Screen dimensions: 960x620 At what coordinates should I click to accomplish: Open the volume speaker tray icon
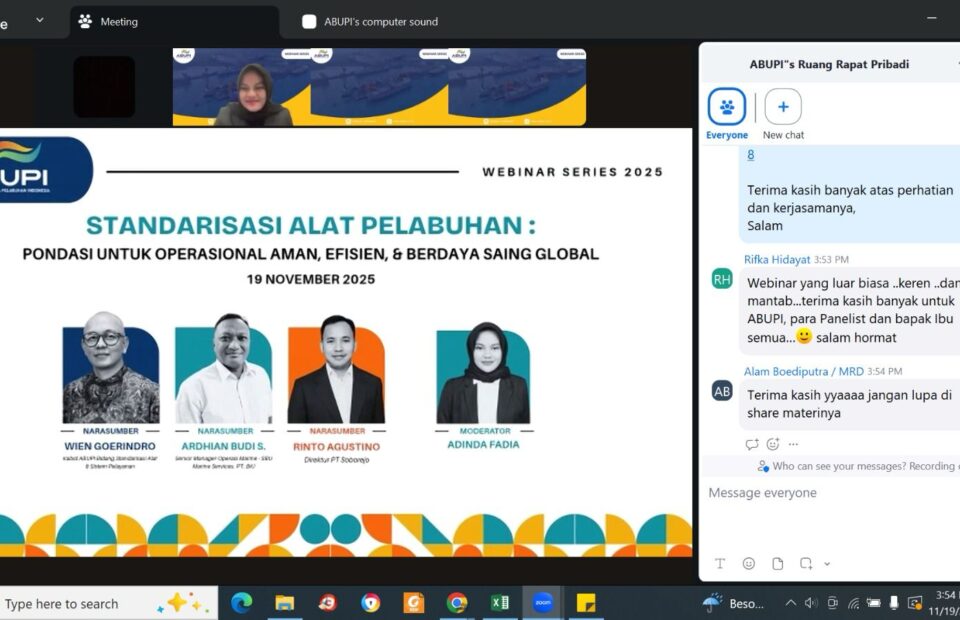click(x=811, y=603)
